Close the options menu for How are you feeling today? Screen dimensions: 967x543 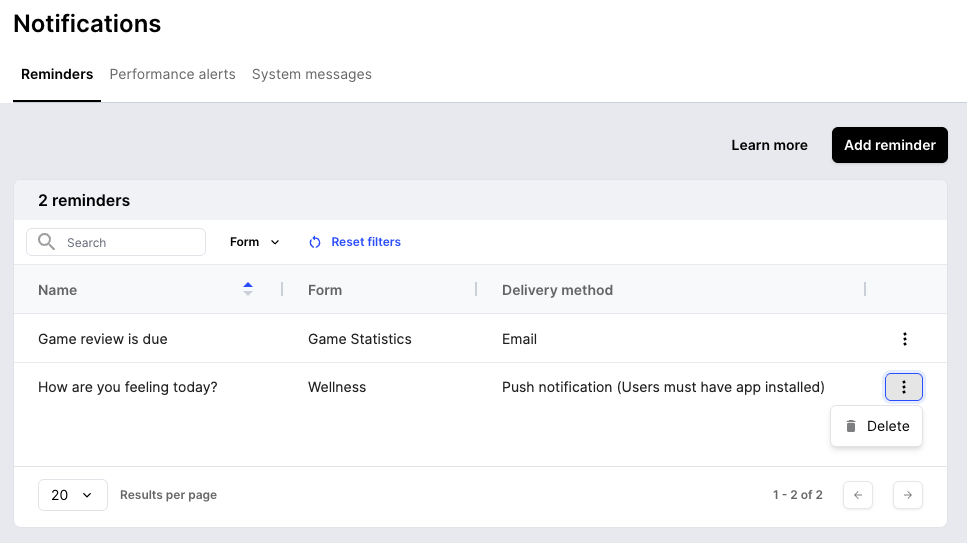(903, 387)
